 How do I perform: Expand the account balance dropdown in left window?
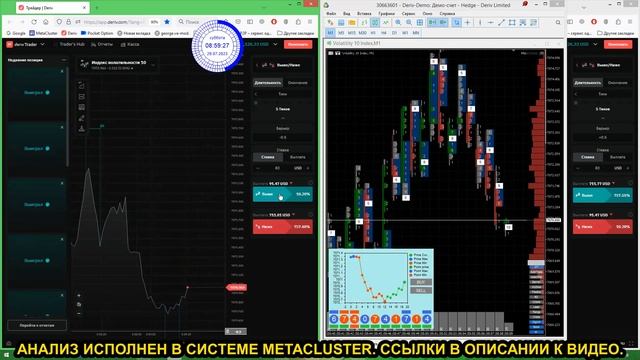coord(276,44)
